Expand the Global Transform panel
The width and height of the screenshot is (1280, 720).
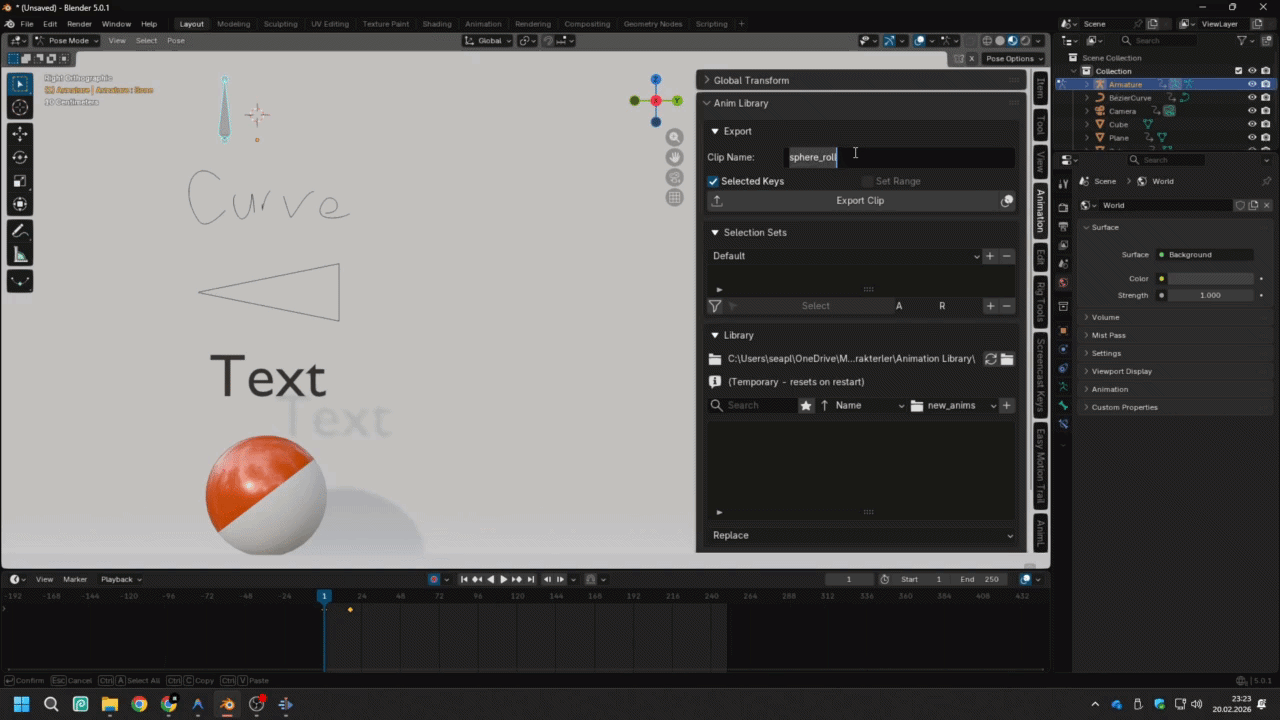click(x=751, y=80)
